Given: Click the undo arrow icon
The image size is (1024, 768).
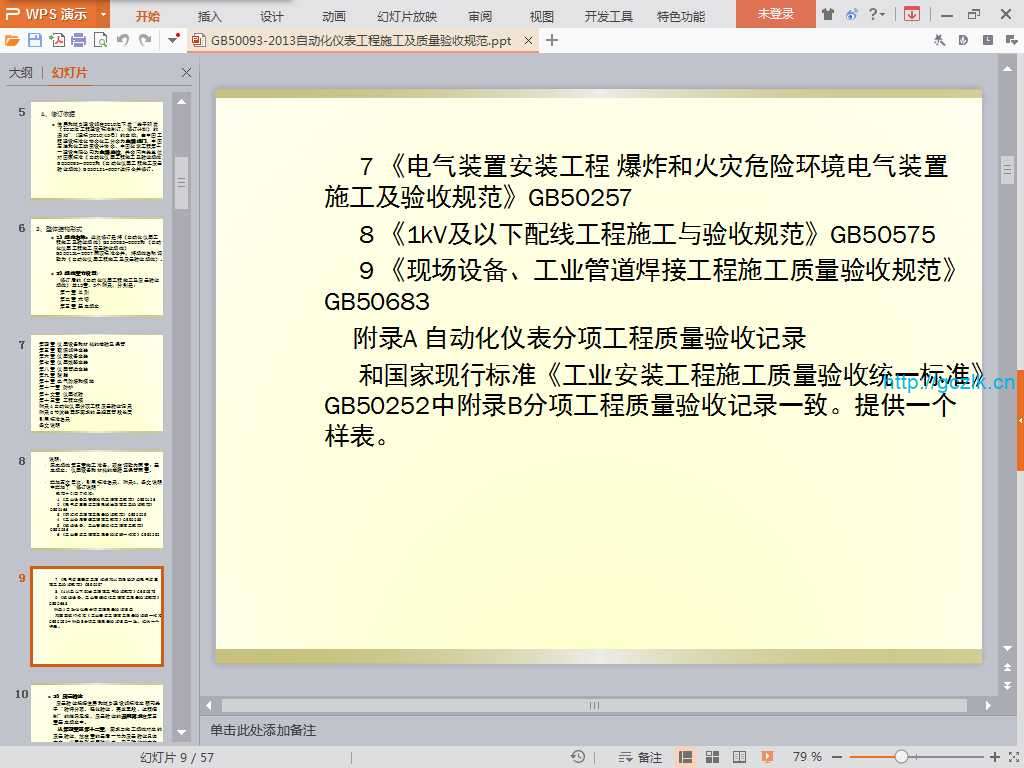Looking at the screenshot, I should tap(123, 40).
